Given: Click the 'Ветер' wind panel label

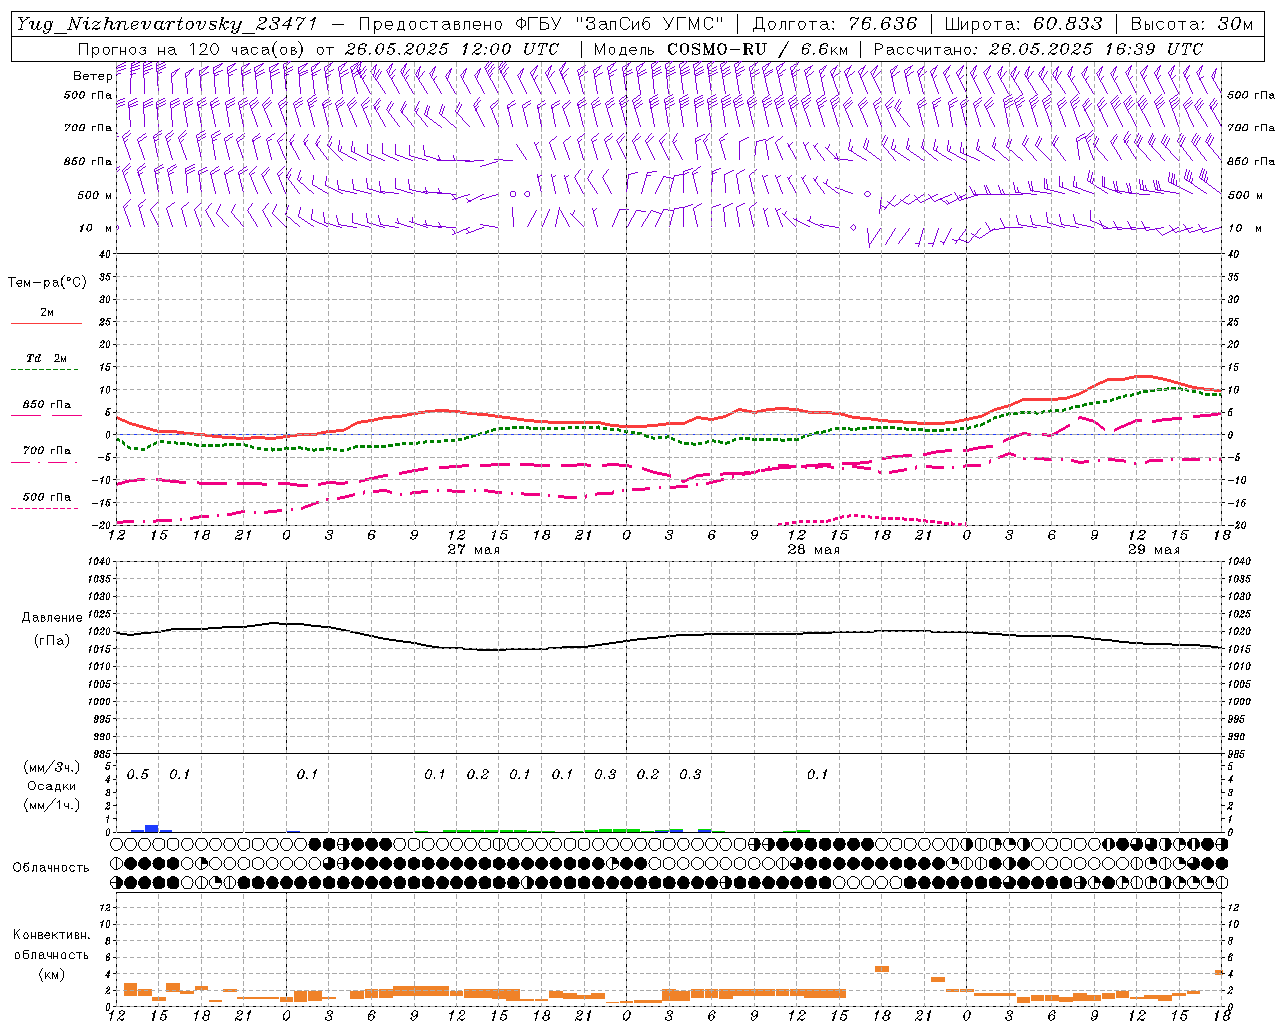Looking at the screenshot, I should (92, 76).
